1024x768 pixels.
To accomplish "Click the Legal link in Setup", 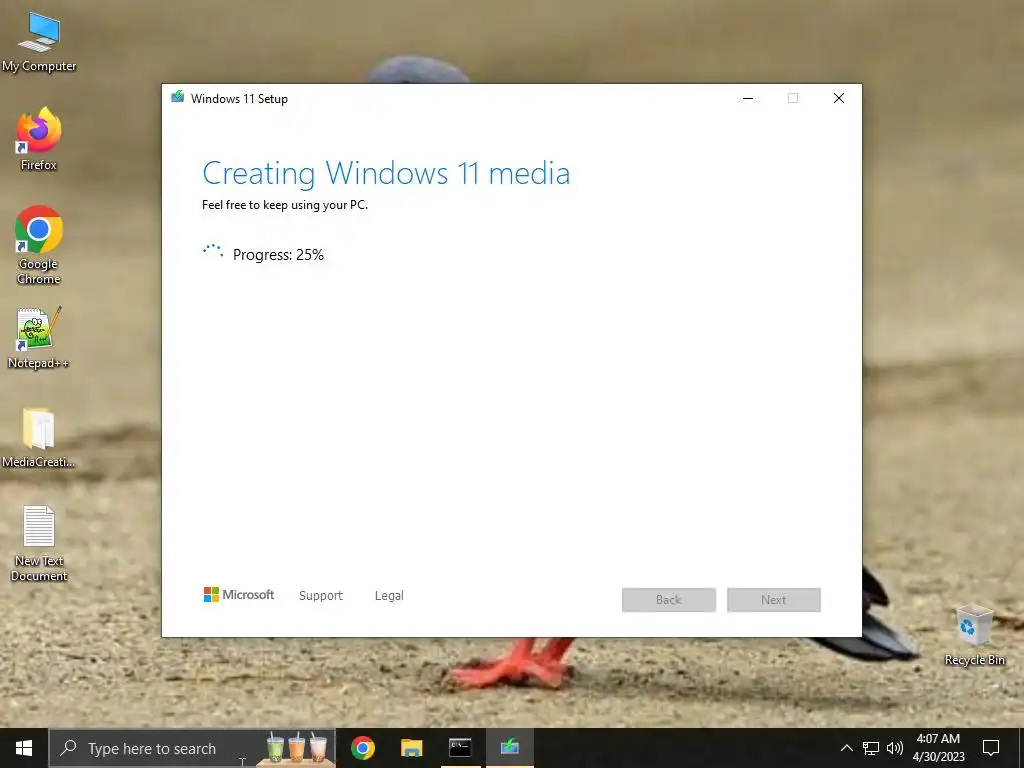I will point(389,596).
